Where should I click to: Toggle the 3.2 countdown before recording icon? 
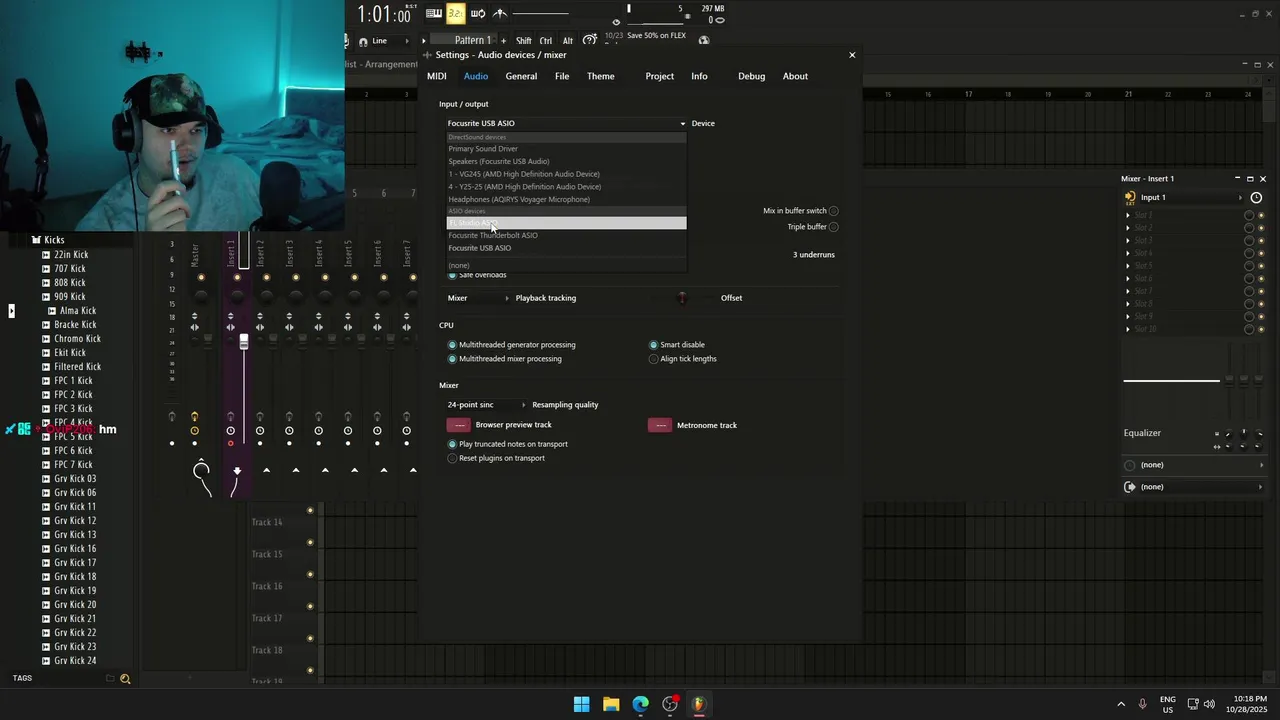tap(455, 13)
